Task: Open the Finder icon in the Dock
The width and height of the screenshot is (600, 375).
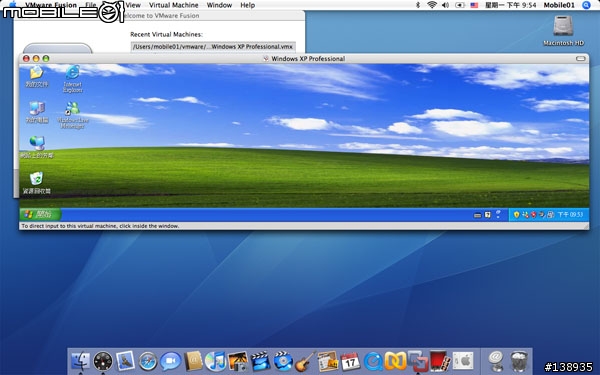Action: click(x=81, y=361)
